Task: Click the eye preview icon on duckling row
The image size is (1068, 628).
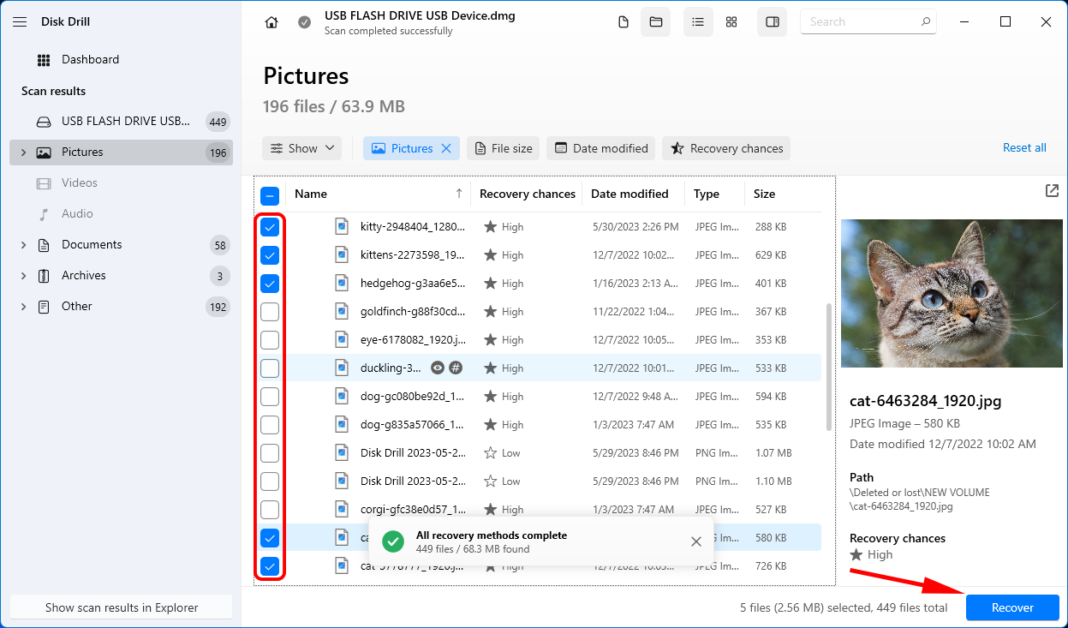Action: [438, 368]
